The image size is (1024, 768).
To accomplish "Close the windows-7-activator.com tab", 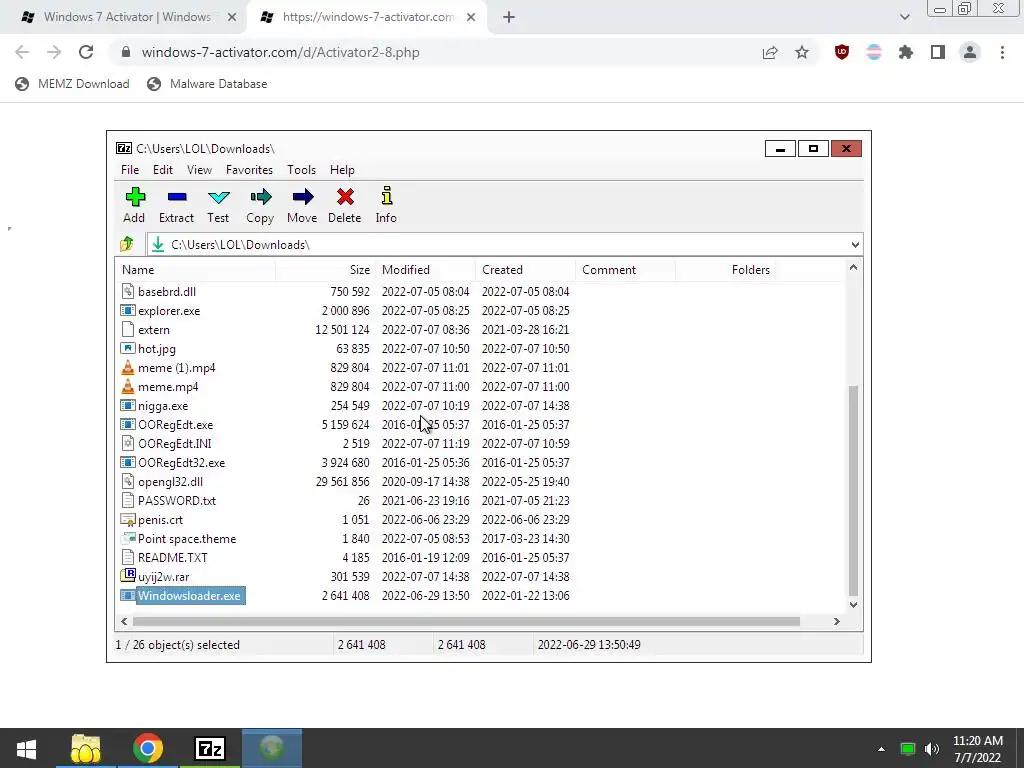I will pos(471,18).
